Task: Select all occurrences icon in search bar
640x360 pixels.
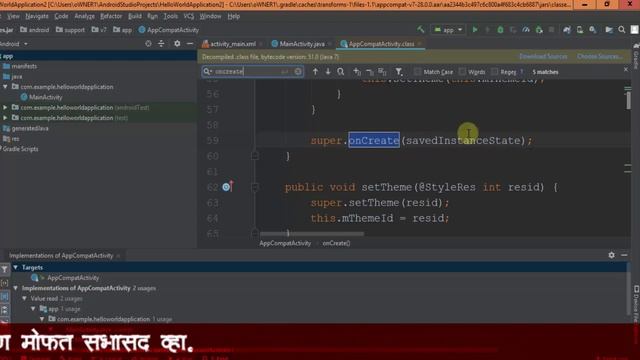Action: 382,71
